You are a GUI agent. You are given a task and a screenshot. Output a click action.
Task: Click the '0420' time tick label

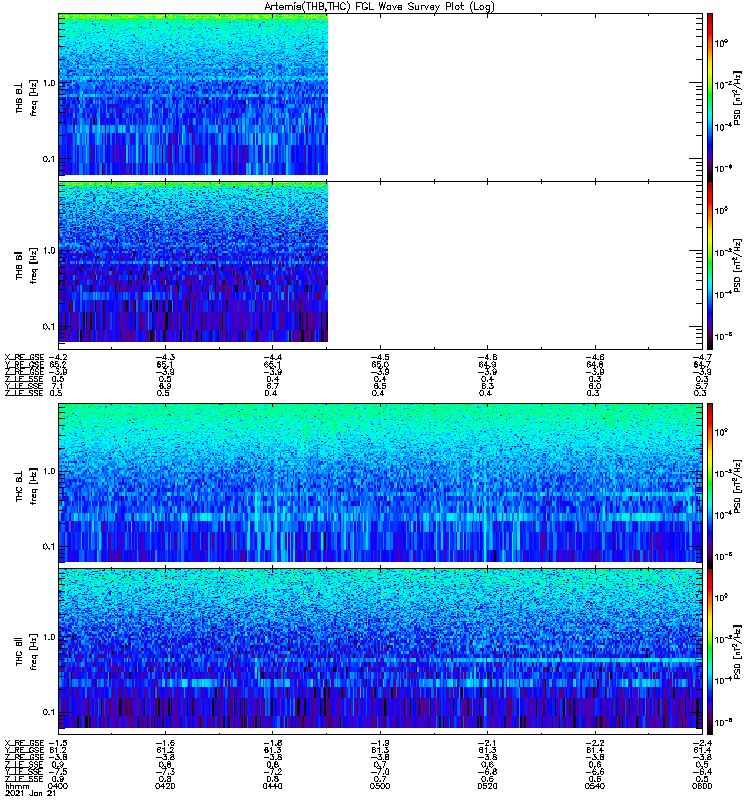[165, 786]
